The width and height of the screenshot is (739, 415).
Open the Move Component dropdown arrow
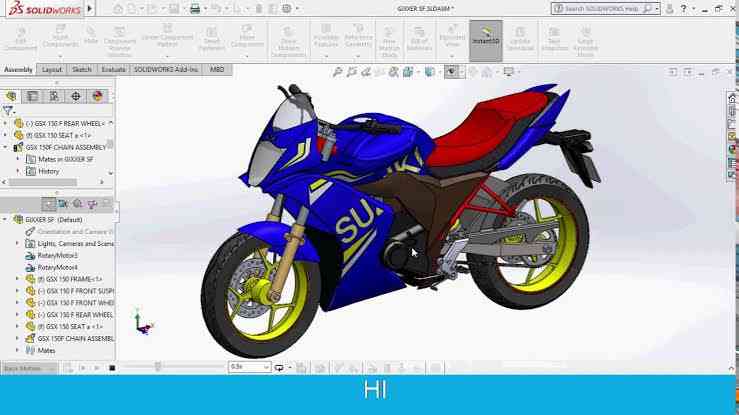point(247,56)
